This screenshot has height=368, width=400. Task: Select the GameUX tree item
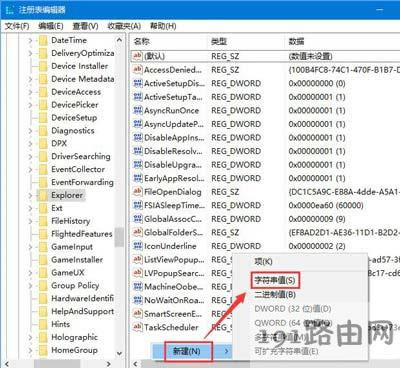coord(68,273)
